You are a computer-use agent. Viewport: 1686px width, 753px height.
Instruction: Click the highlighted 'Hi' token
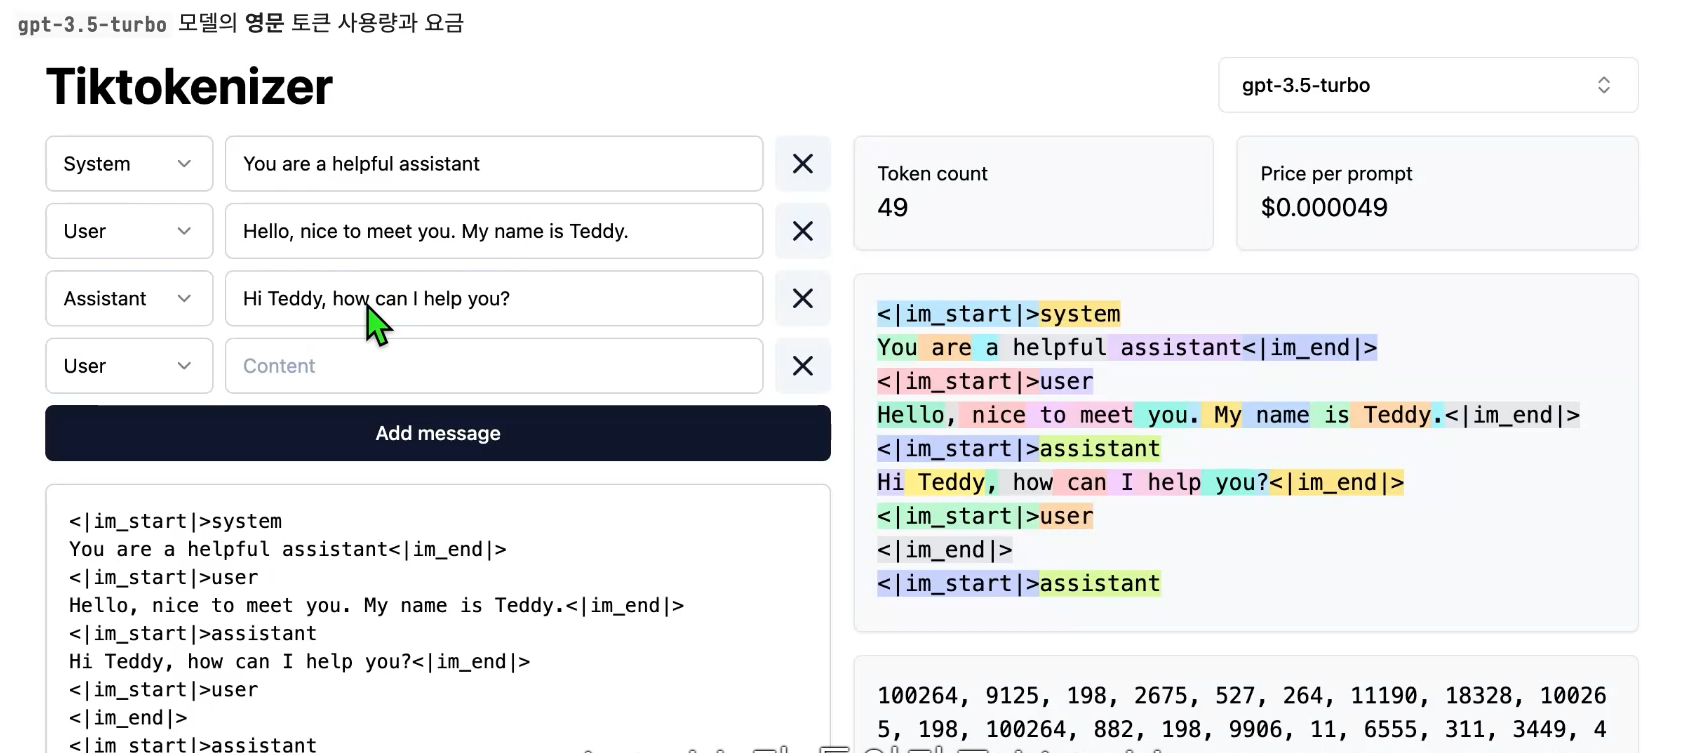[x=890, y=483]
